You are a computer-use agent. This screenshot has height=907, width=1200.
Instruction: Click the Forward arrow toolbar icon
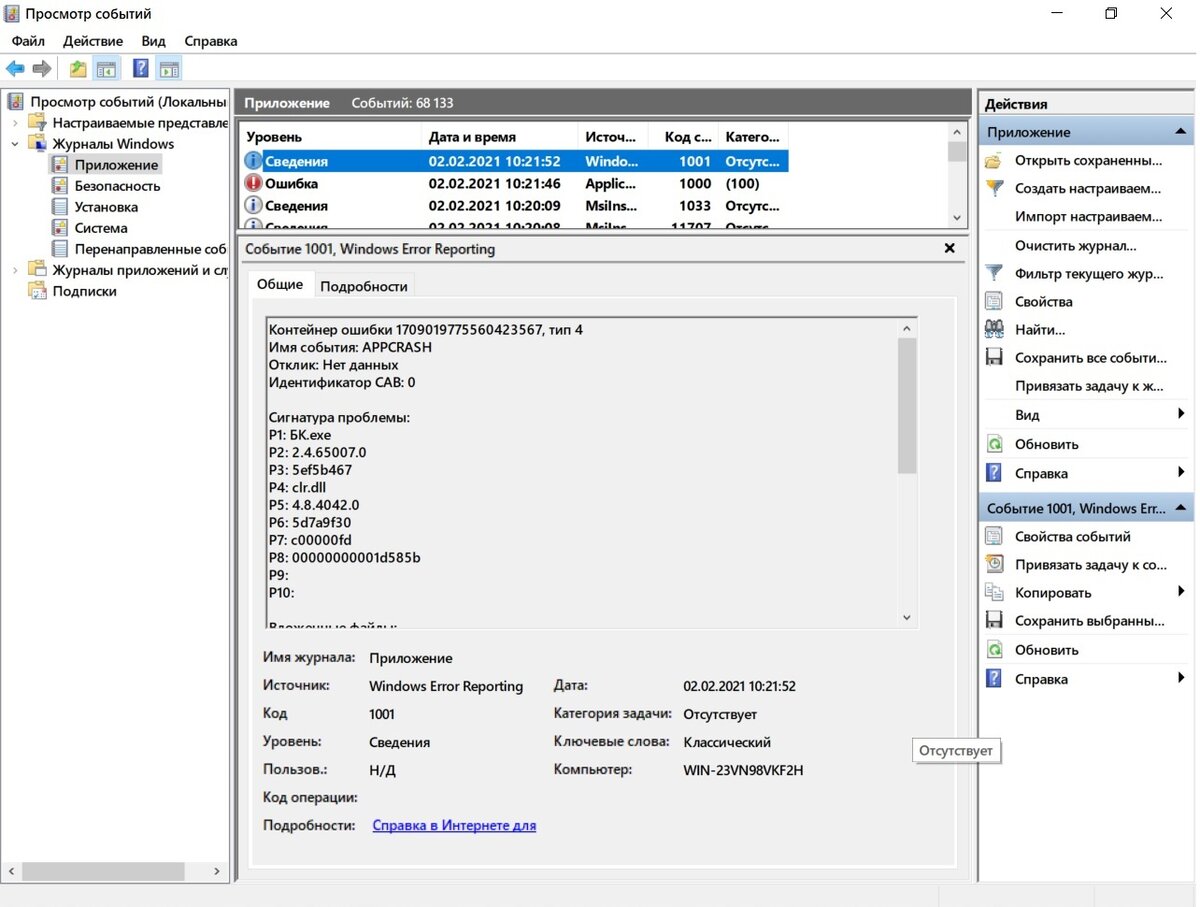click(x=41, y=69)
